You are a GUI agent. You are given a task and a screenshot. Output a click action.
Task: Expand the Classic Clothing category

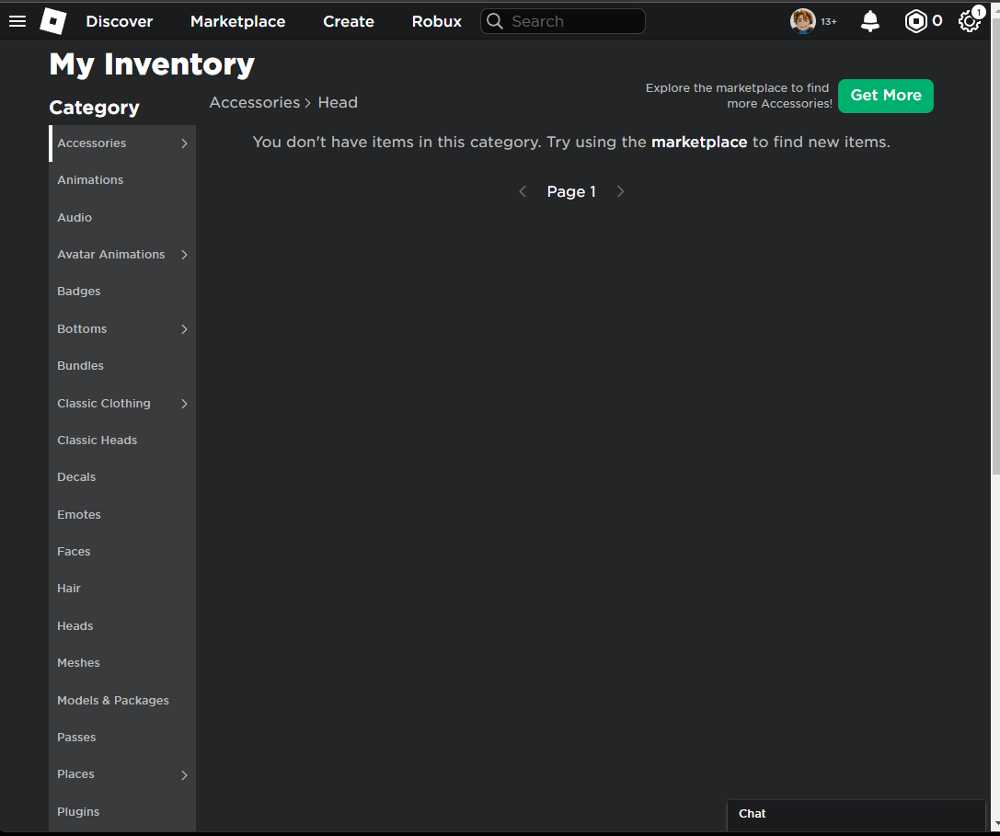184,404
